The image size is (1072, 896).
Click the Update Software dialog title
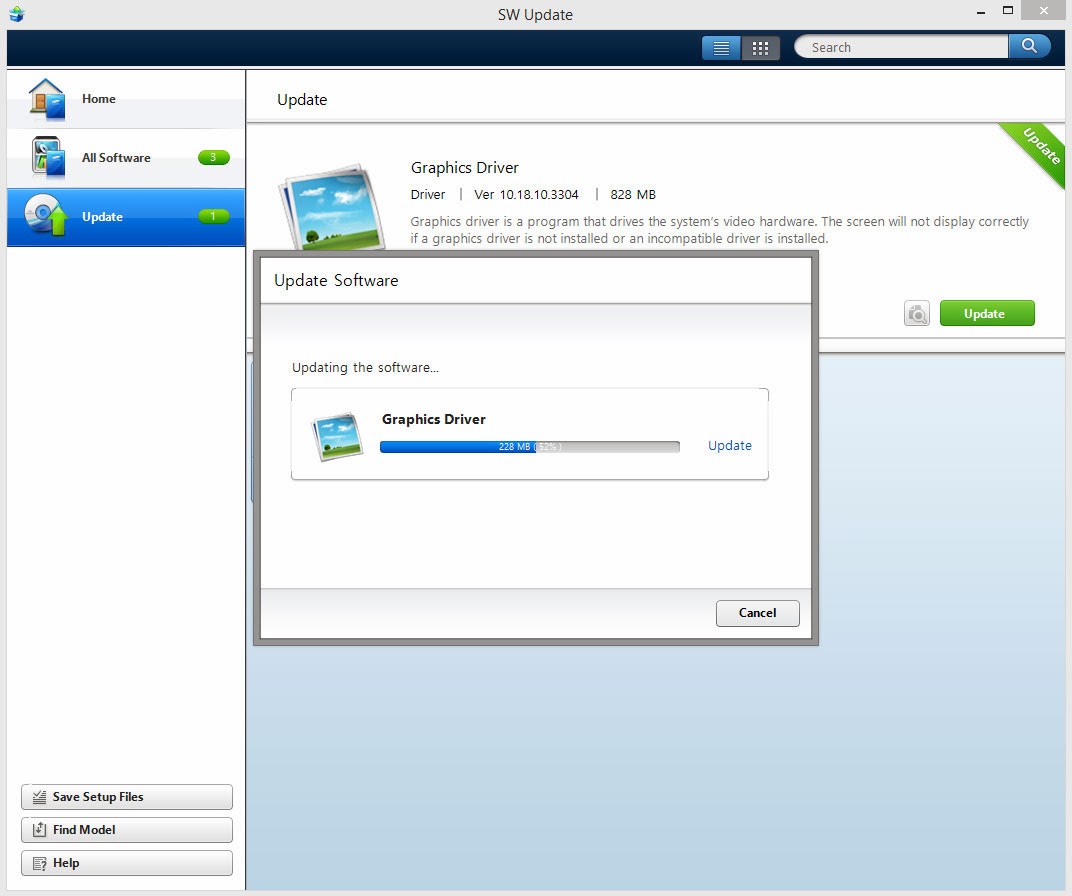click(336, 281)
